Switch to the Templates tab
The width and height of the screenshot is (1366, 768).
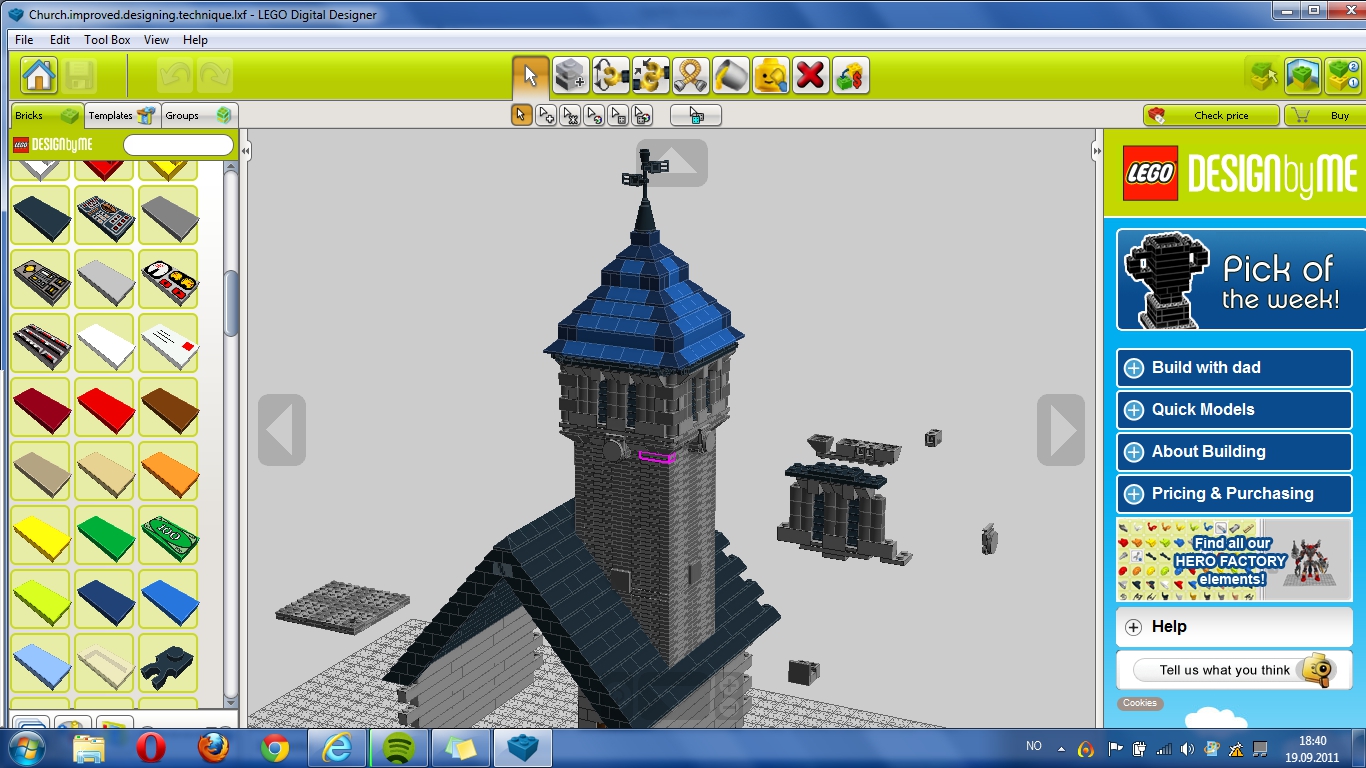tap(122, 115)
